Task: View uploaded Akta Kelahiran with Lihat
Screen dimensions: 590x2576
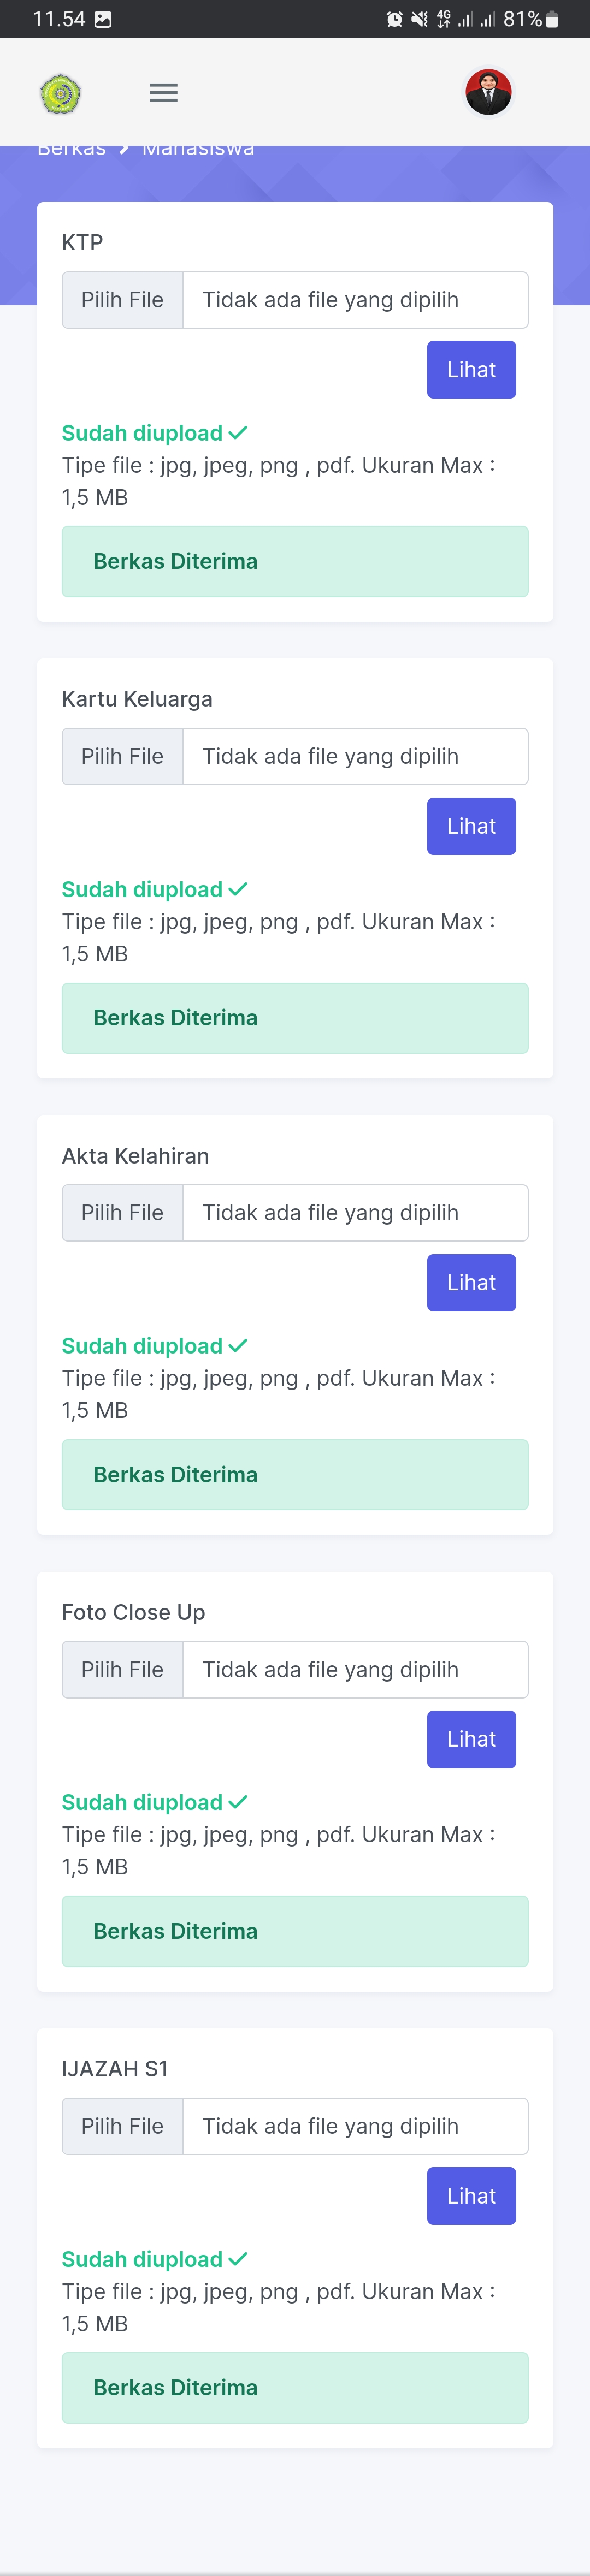Action: point(471,1283)
